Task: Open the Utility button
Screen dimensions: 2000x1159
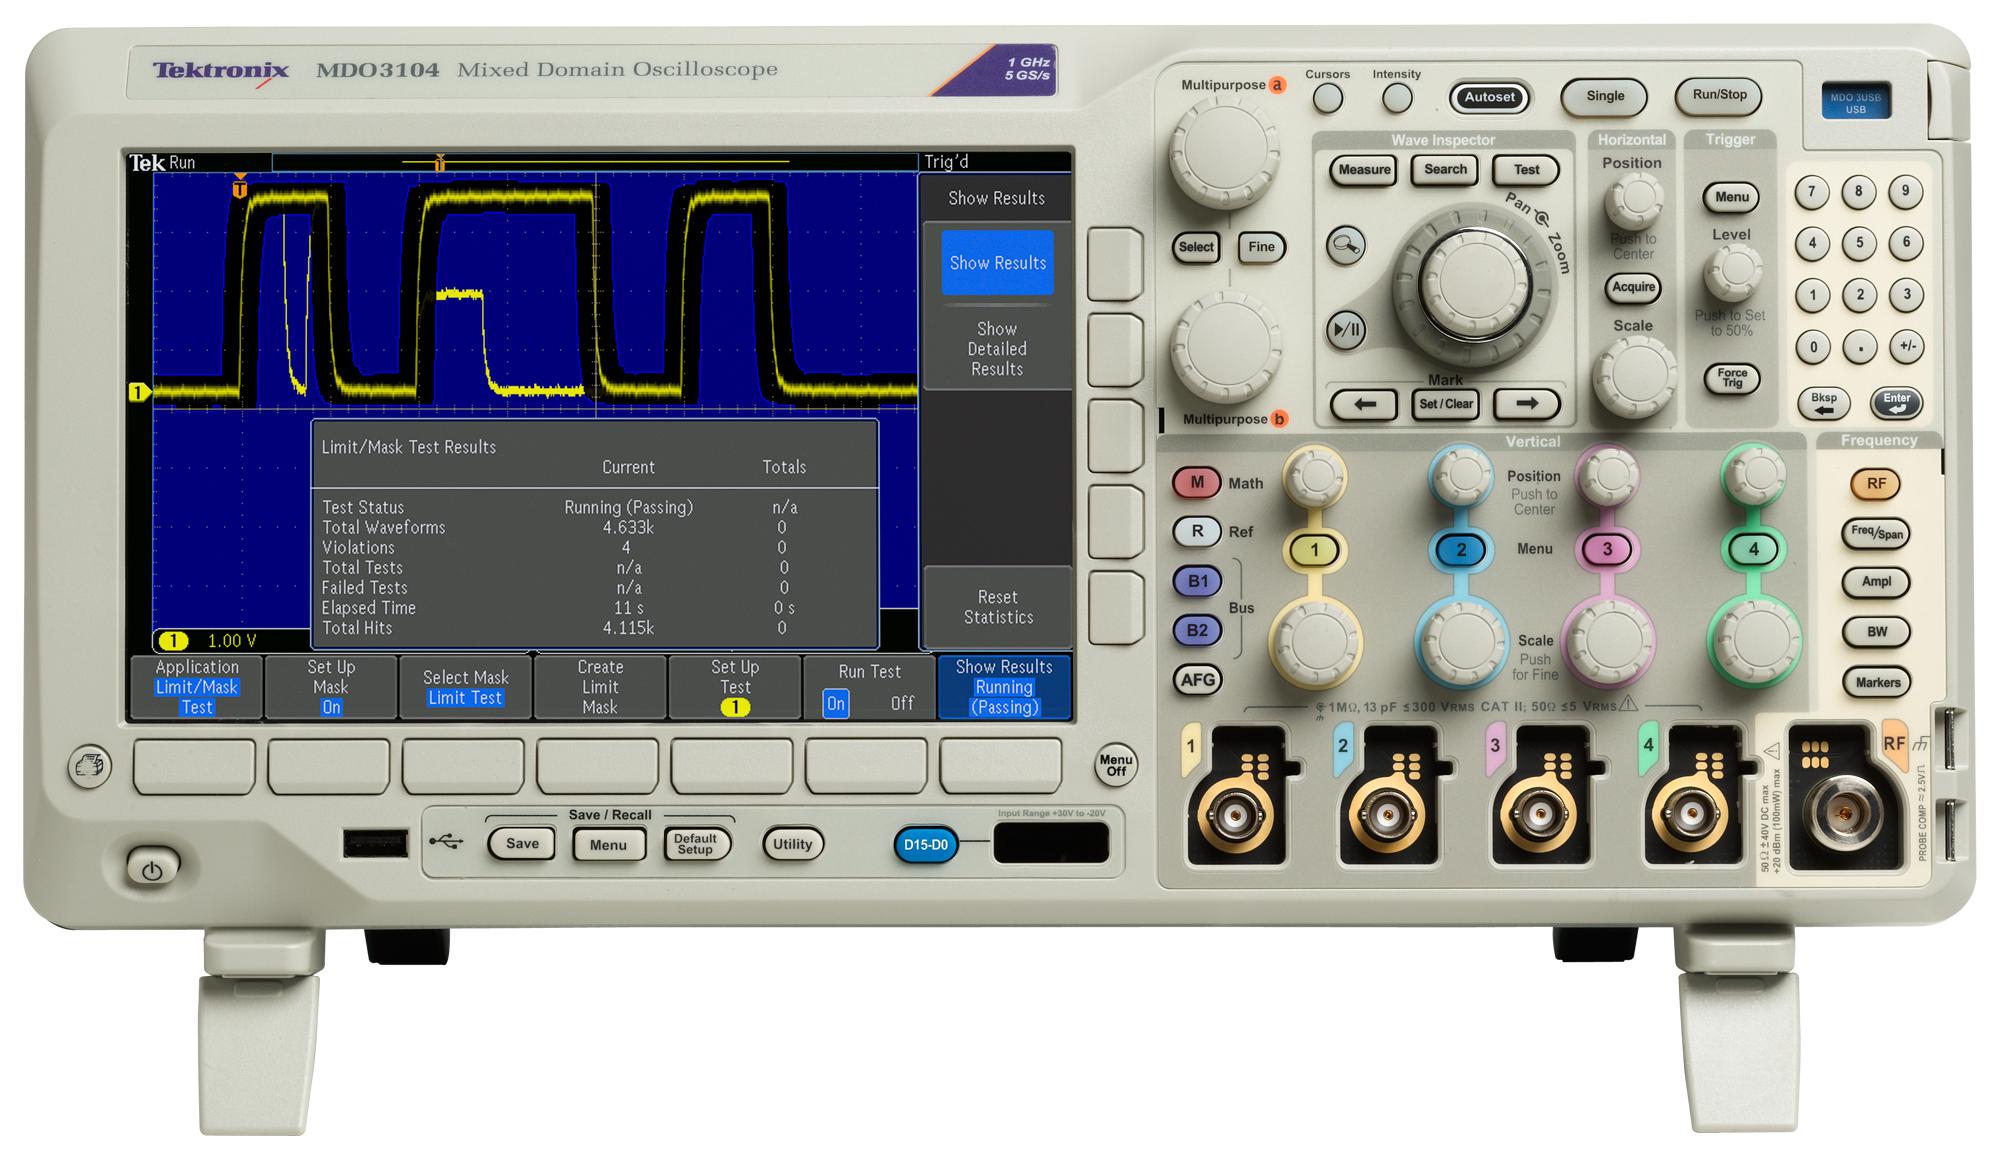Action: coord(792,845)
